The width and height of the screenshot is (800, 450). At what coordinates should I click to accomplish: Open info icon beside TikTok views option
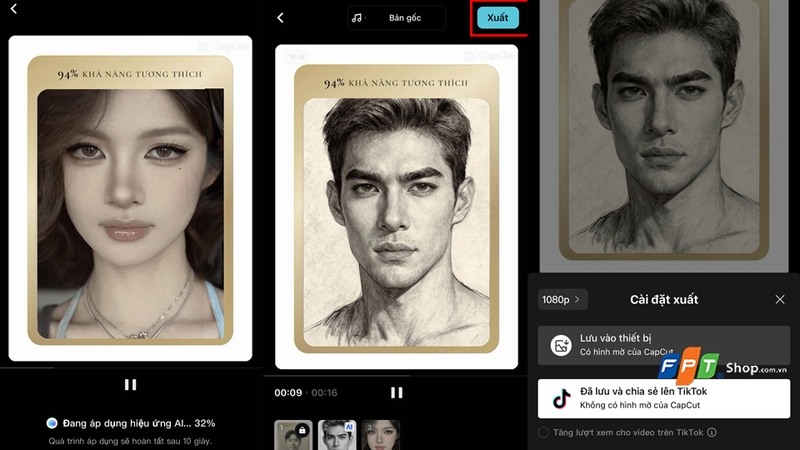[712, 433]
